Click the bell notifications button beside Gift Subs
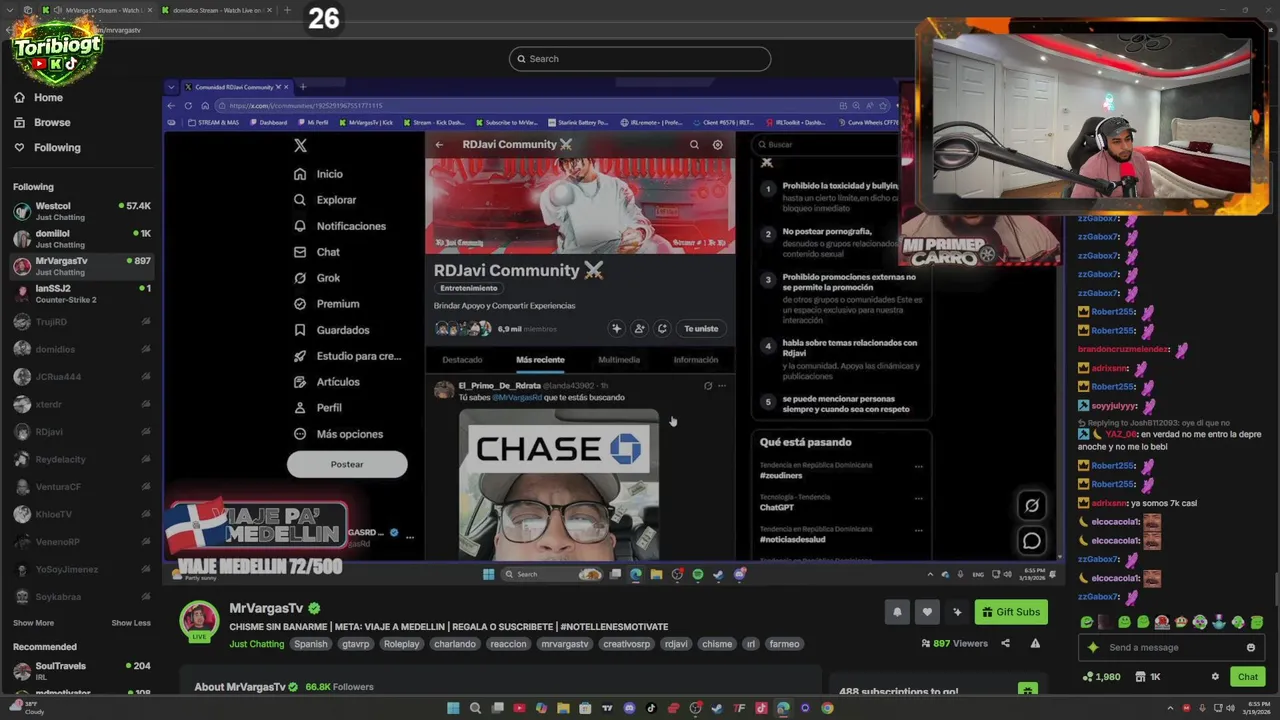Viewport: 1280px width, 720px height. point(897,612)
